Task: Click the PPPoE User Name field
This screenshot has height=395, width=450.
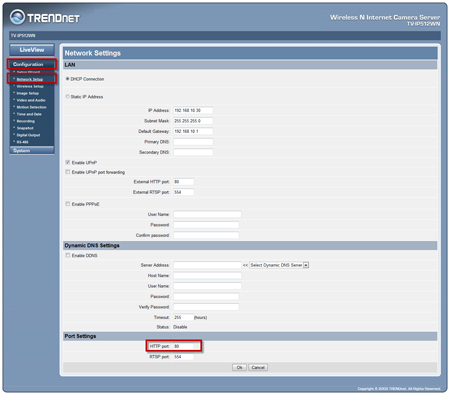Action: point(207,214)
